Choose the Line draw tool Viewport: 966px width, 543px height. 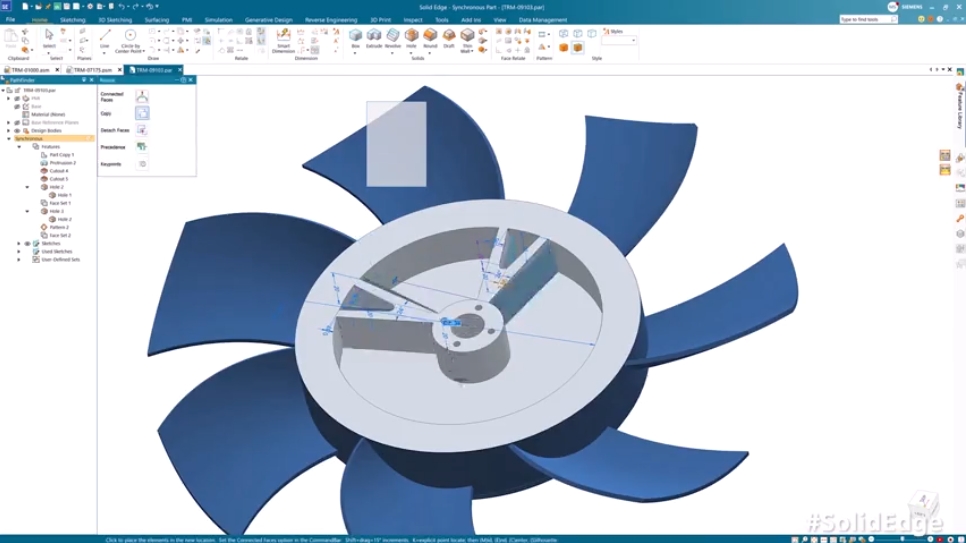(105, 37)
